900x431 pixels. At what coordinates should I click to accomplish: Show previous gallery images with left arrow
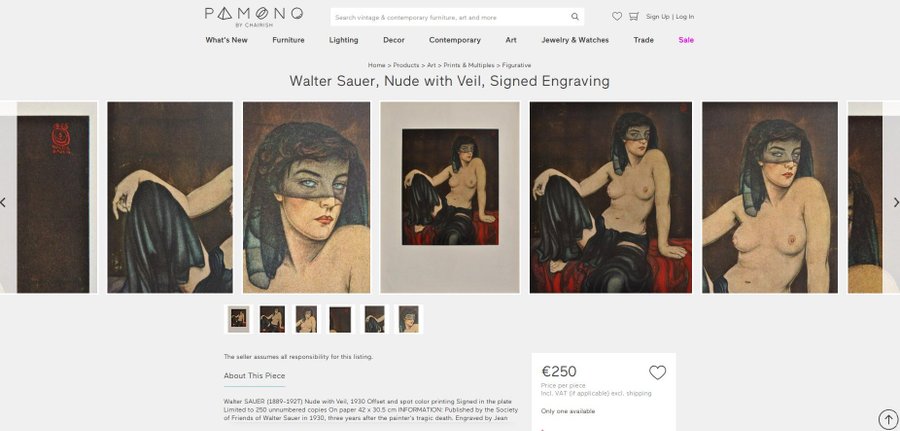[3, 202]
